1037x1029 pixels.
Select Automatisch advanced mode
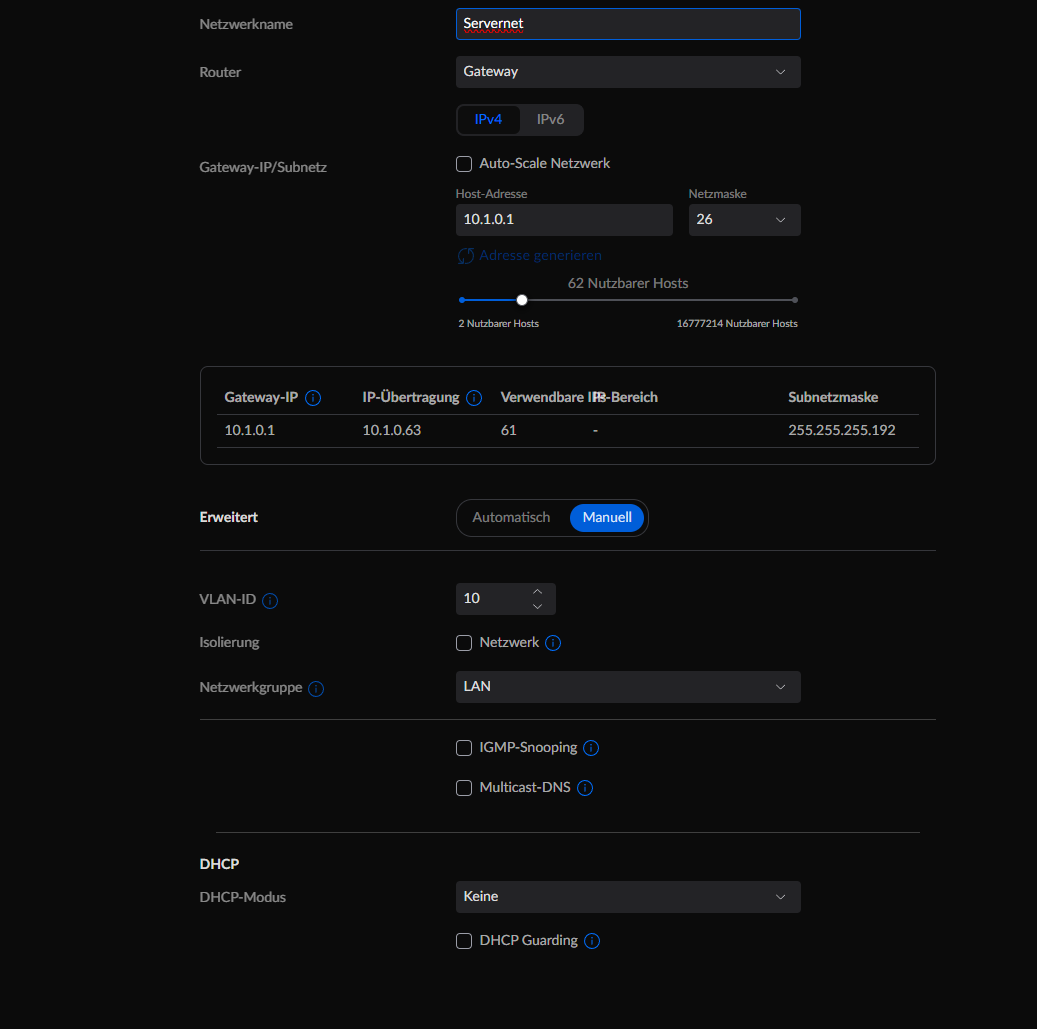pos(511,518)
